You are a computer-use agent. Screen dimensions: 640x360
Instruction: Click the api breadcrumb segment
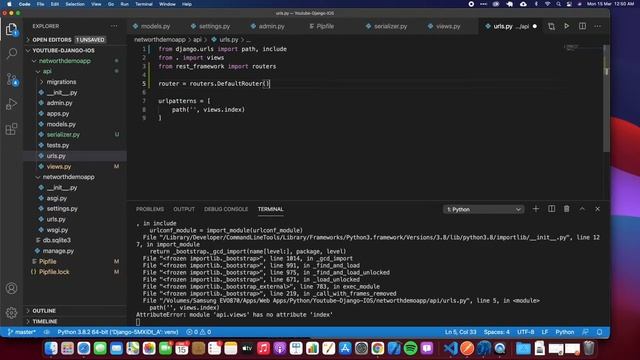(197, 40)
